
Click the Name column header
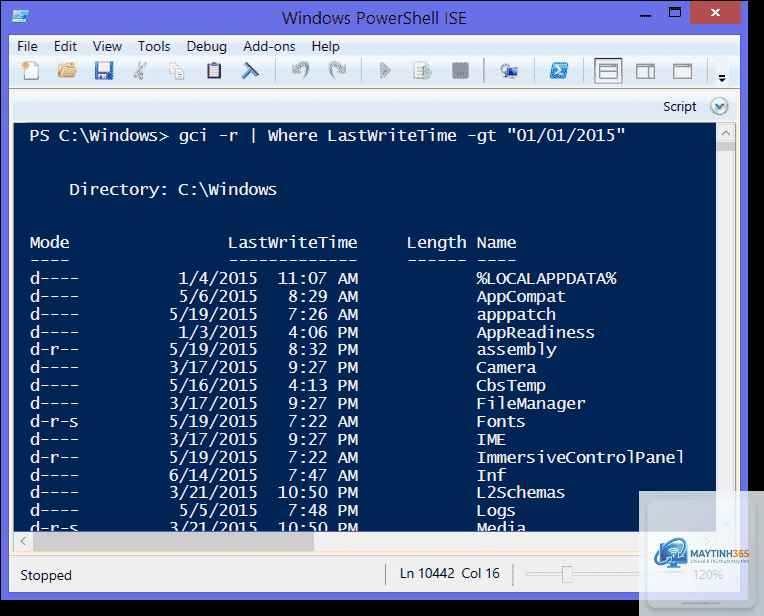pos(496,242)
